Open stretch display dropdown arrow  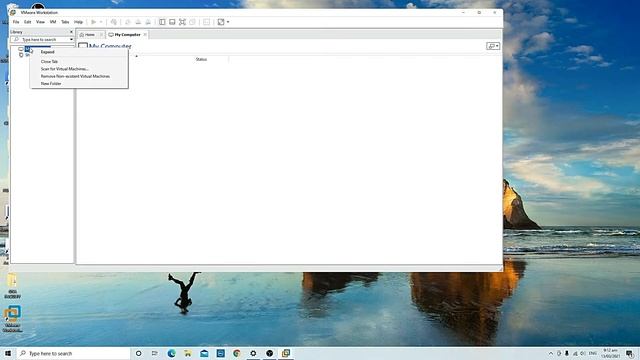(x=228, y=22)
